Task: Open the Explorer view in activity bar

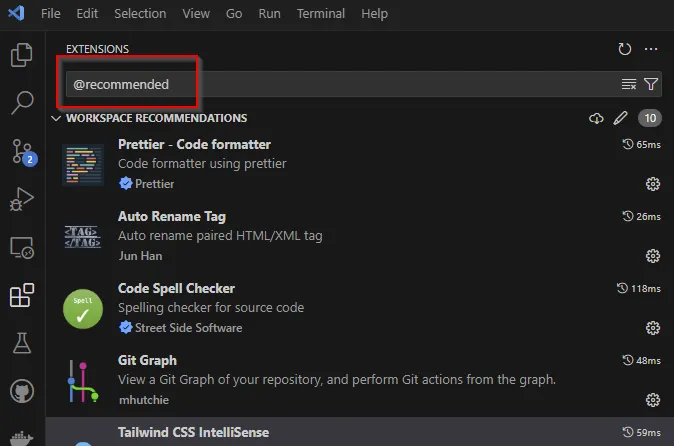Action: pos(21,55)
